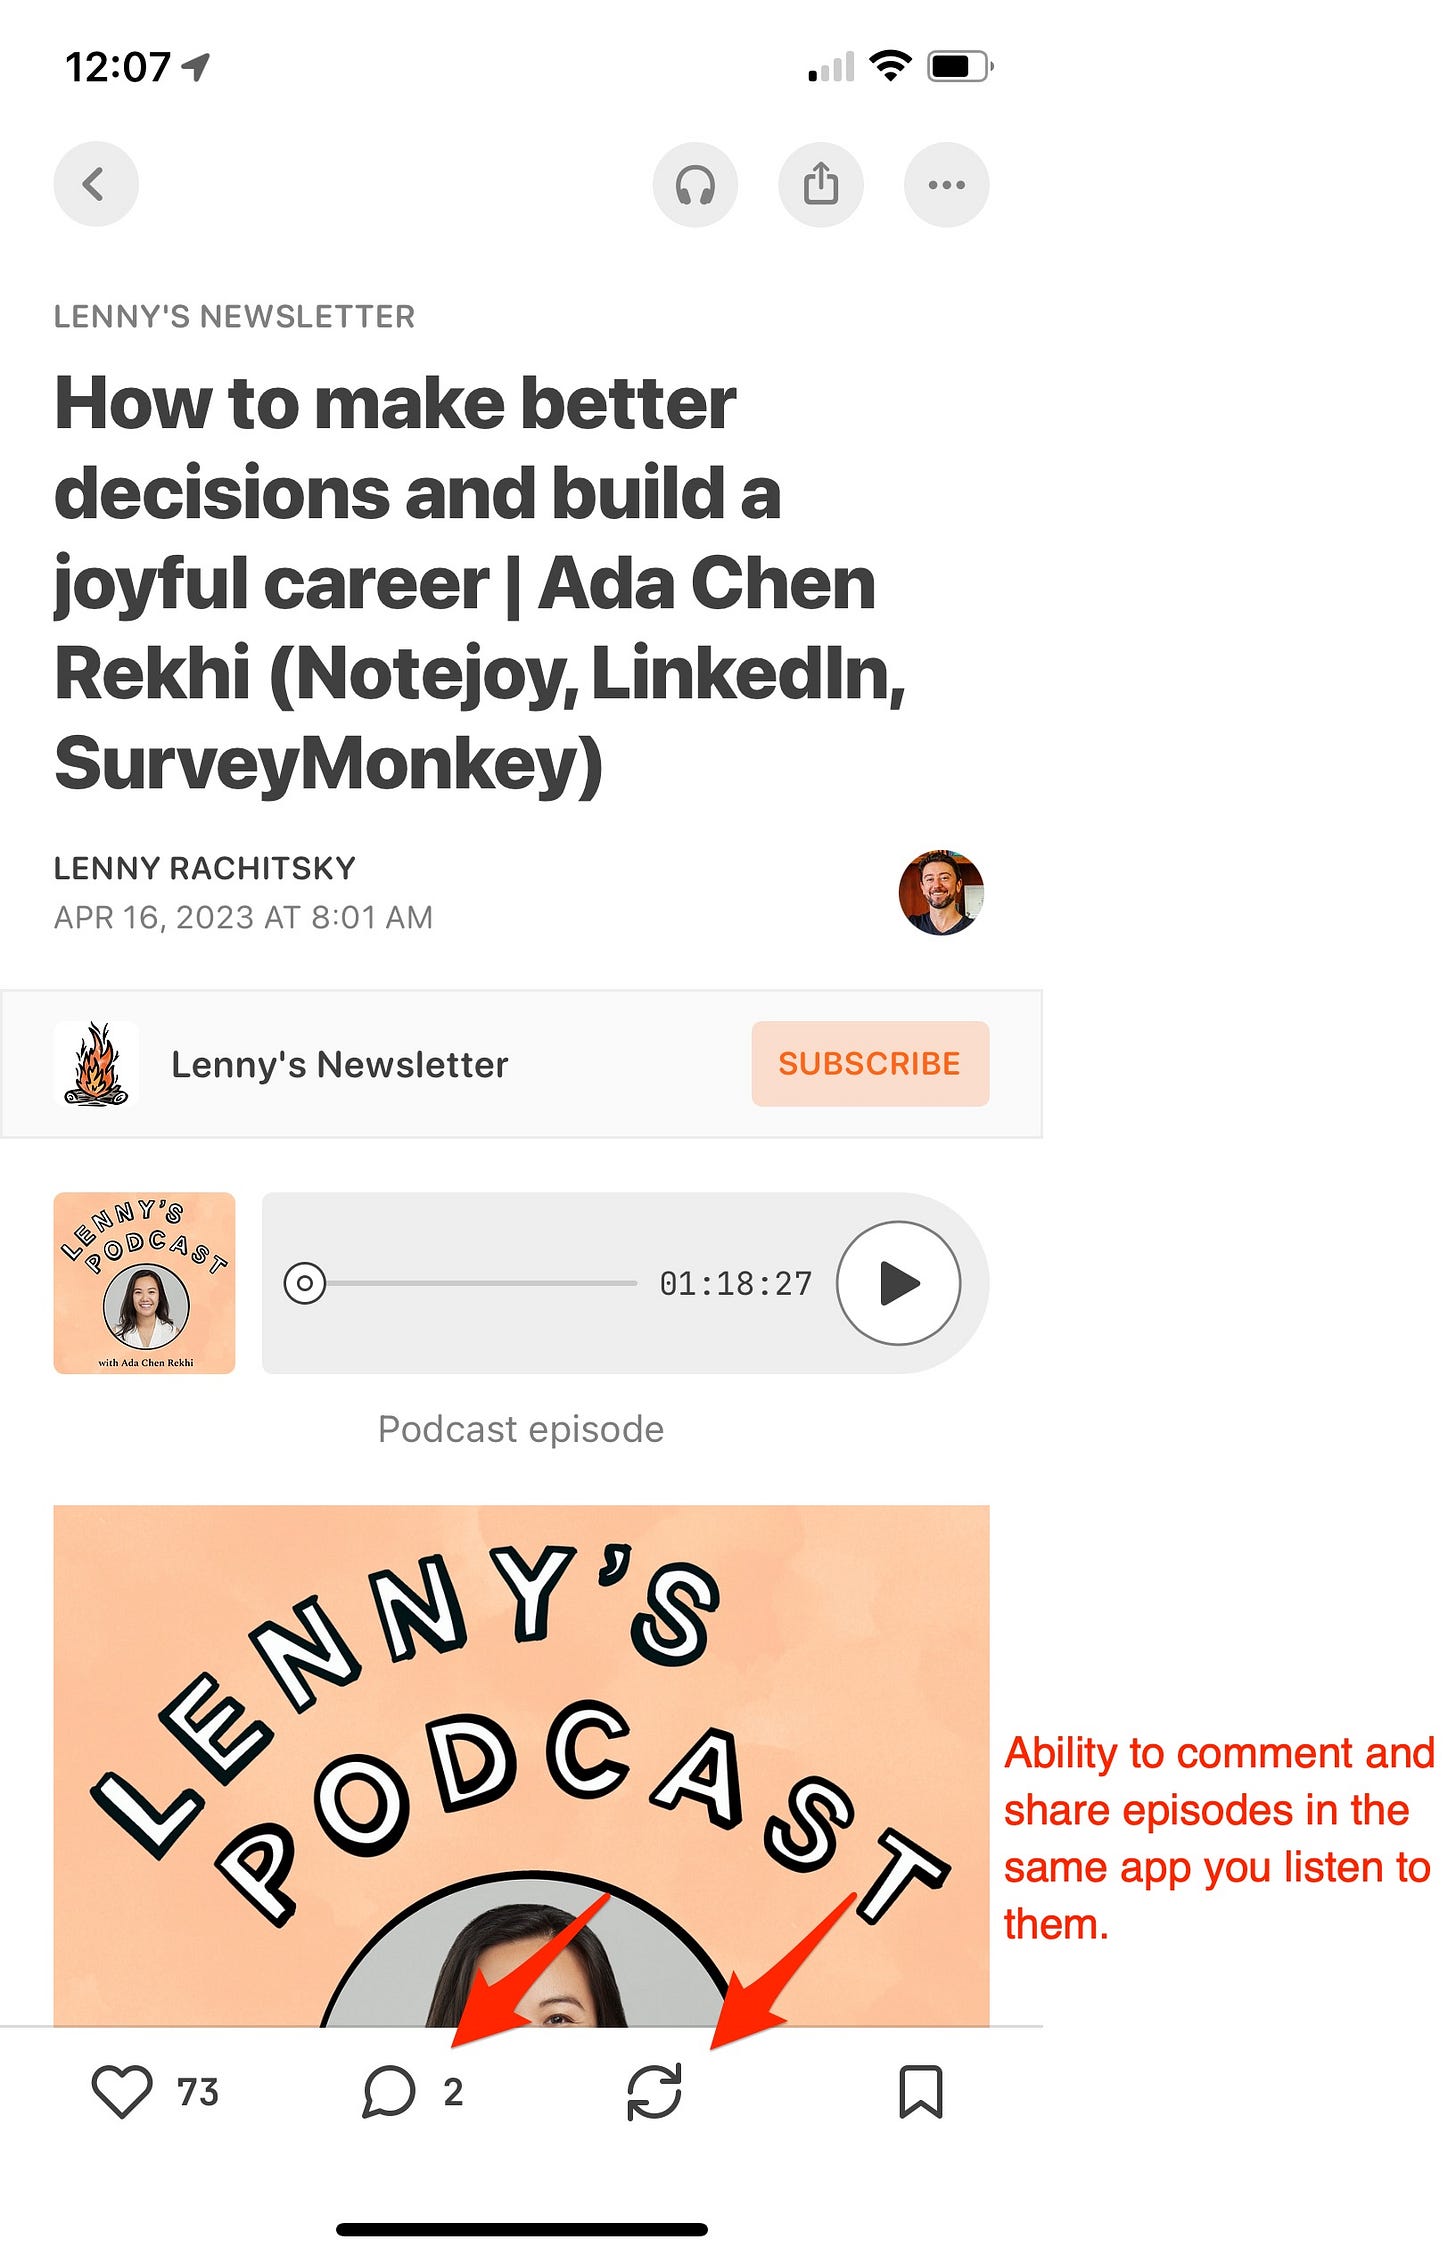Open the headphones audio listening button
This screenshot has height=2258, width=1456.
(695, 184)
